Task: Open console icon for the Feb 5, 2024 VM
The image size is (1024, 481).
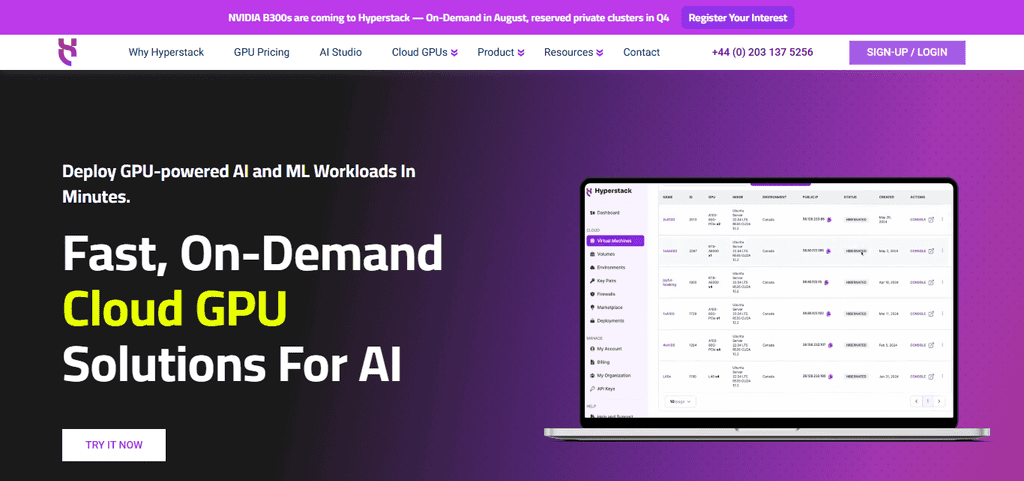Action: pyautogui.click(x=931, y=345)
